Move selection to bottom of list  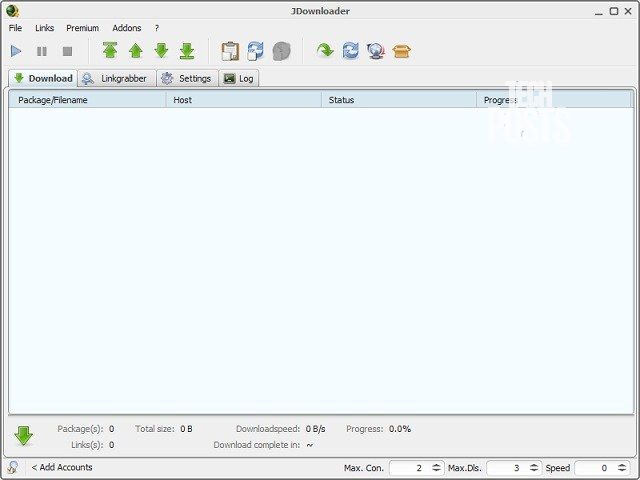(187, 51)
